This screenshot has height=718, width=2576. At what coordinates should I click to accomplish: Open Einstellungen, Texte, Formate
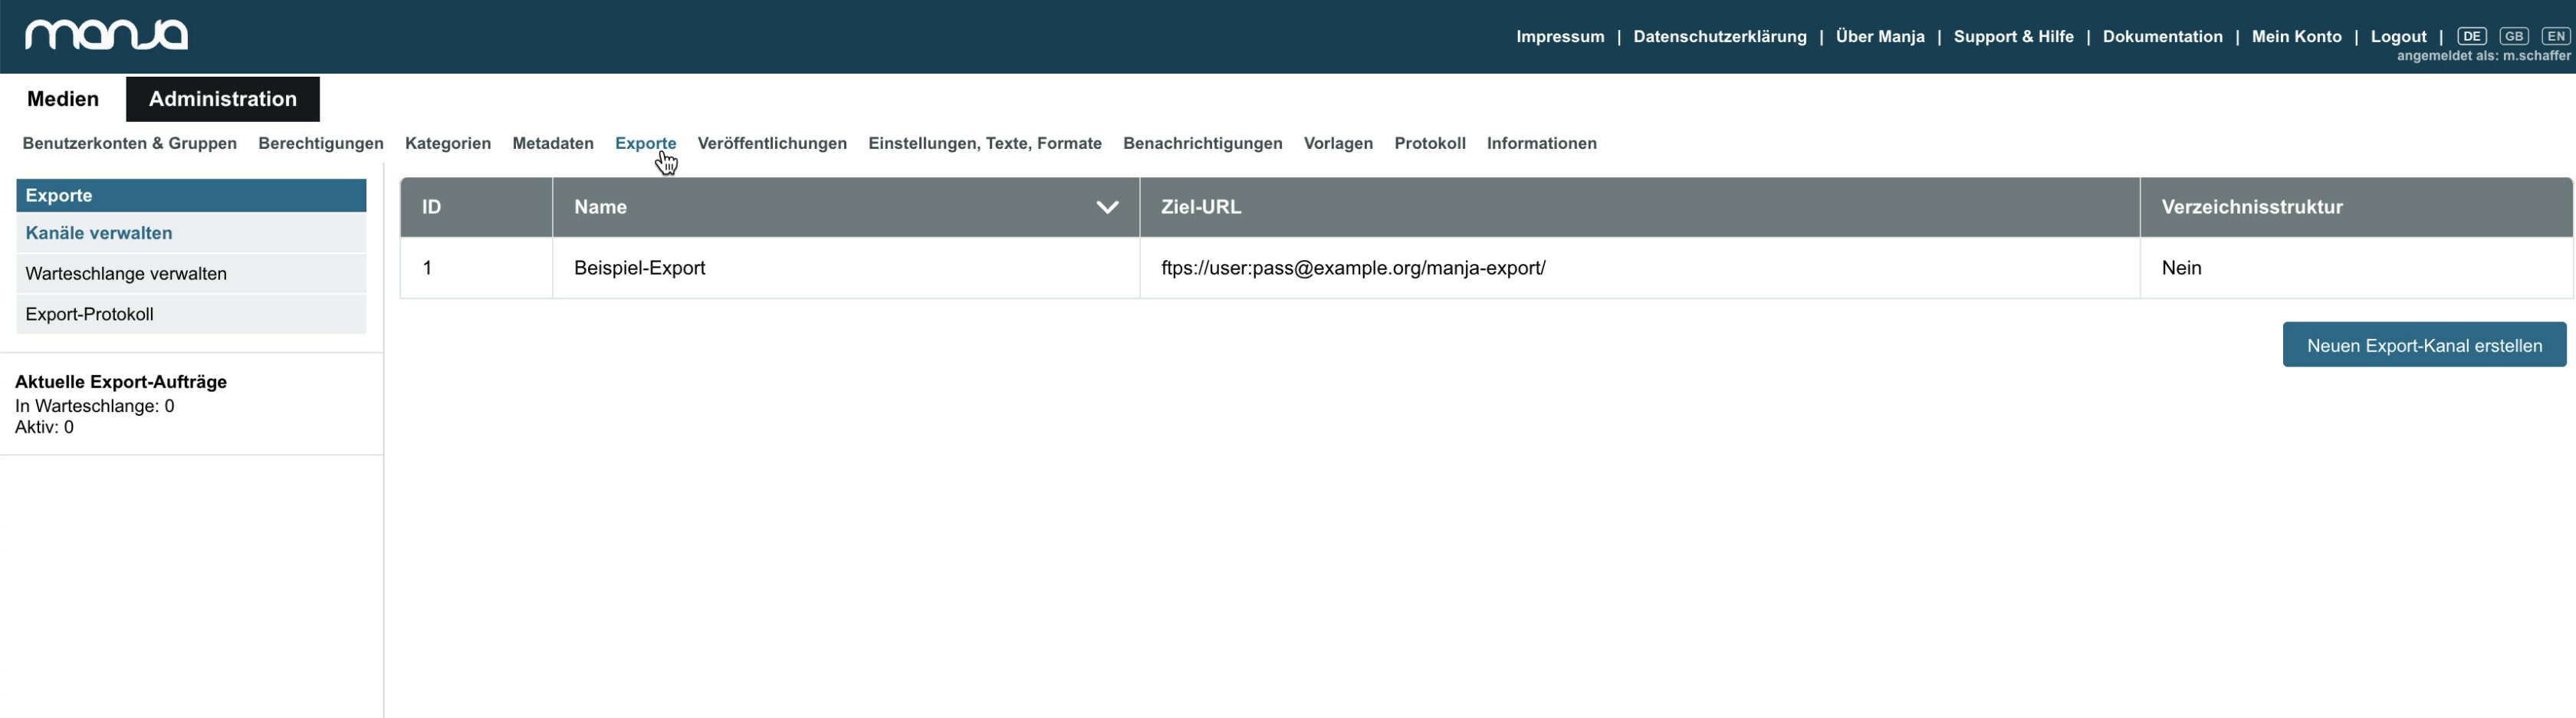coord(985,143)
